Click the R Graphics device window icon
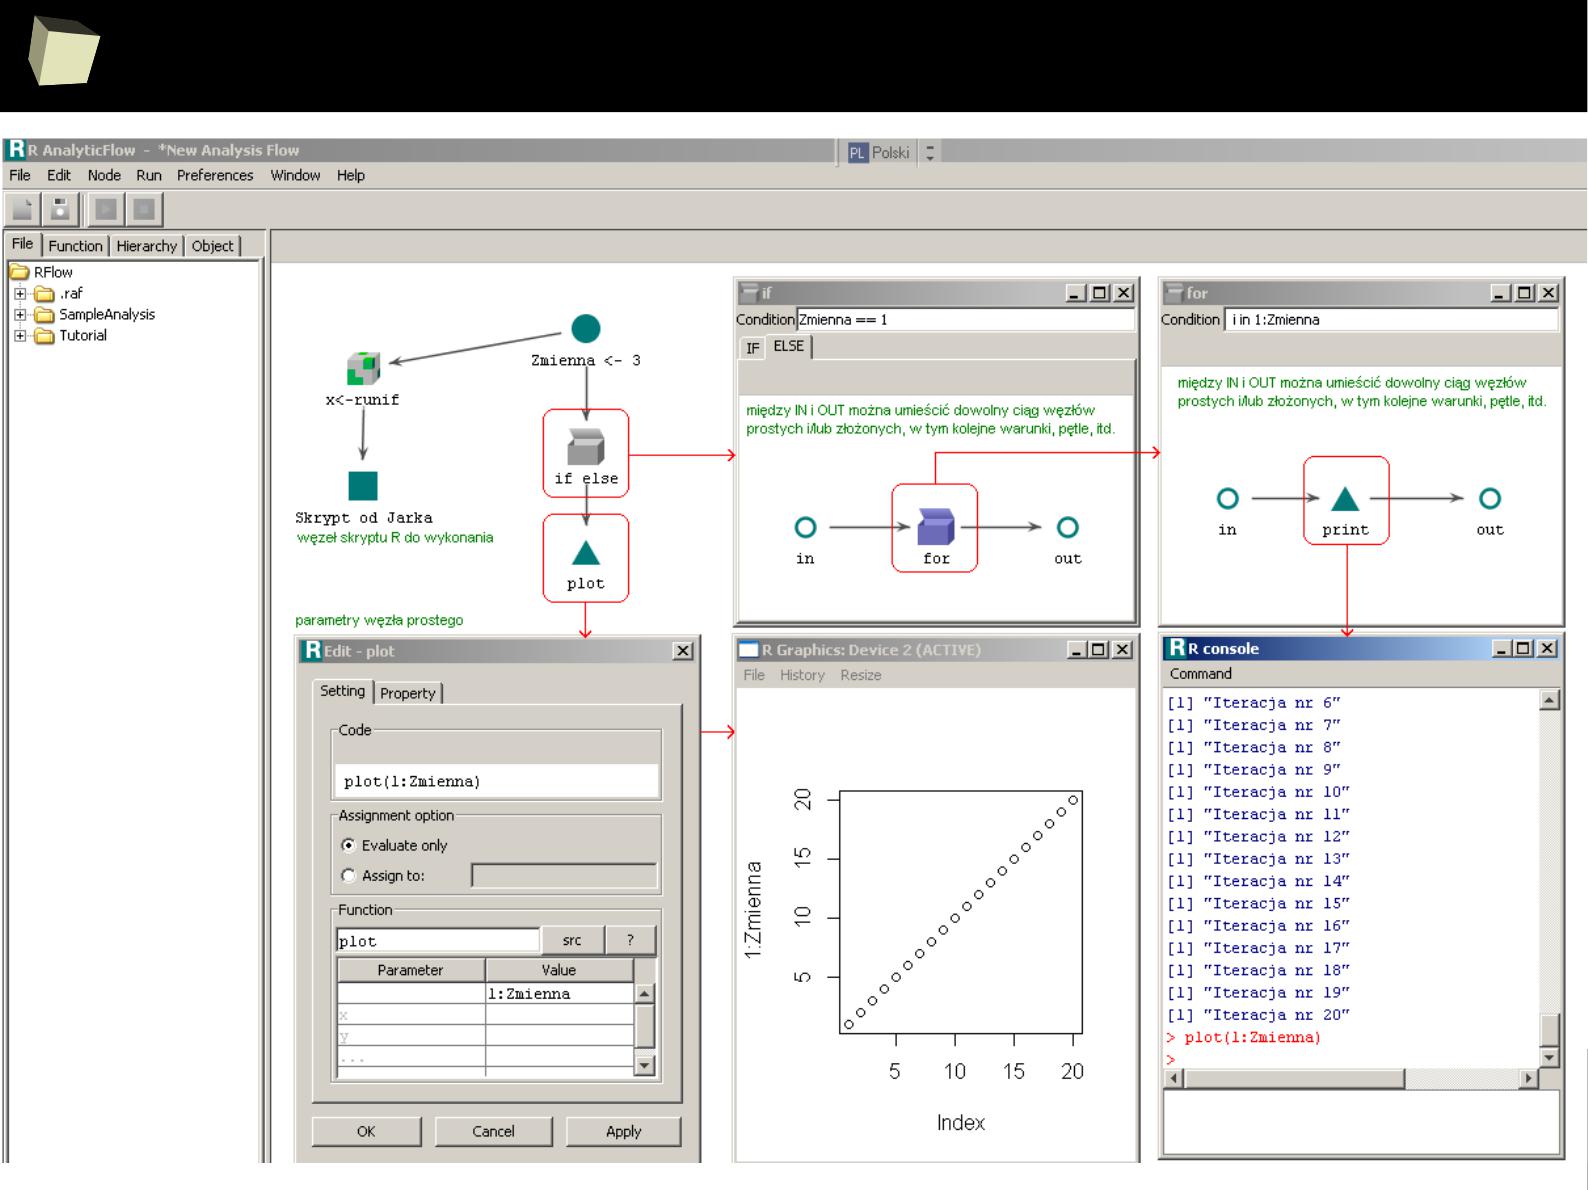 (x=749, y=650)
